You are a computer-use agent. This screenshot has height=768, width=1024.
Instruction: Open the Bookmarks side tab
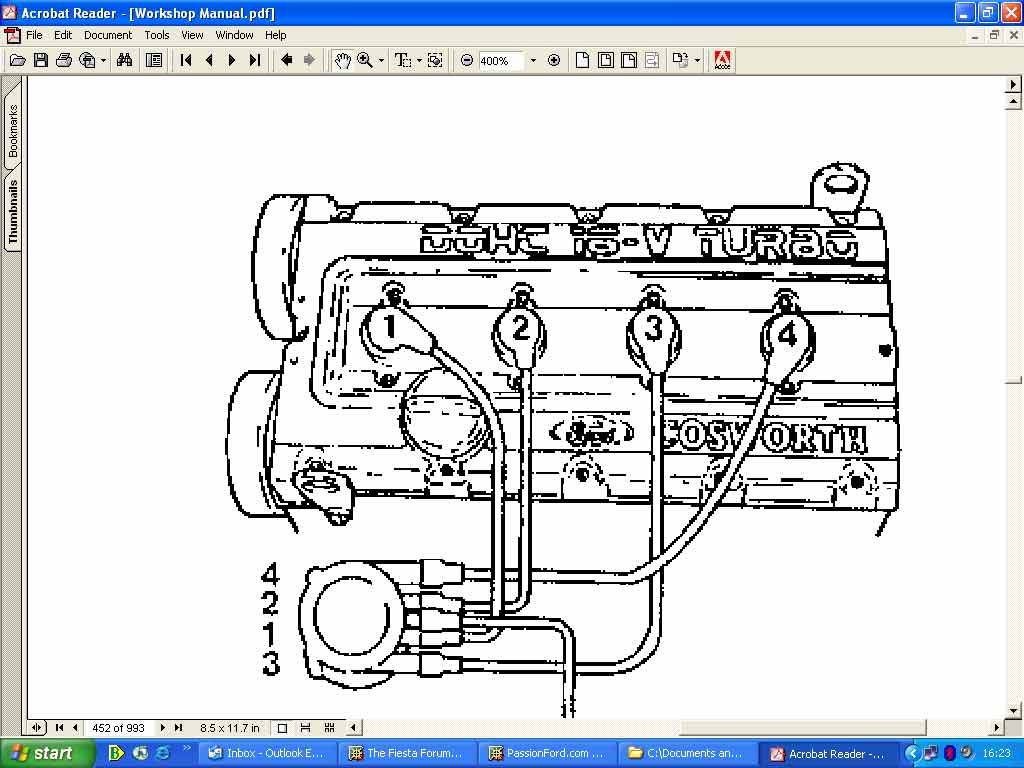(12, 131)
